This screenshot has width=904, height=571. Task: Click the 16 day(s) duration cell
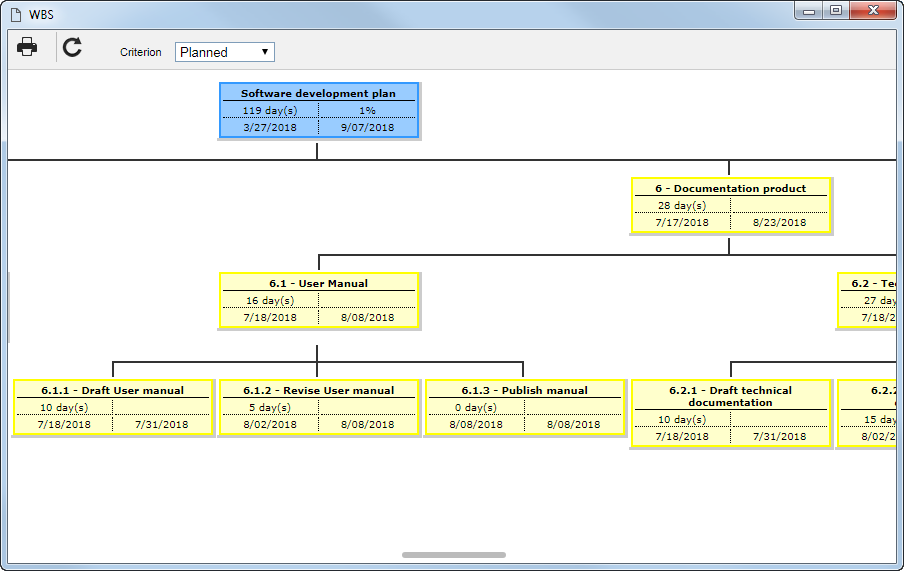point(270,300)
